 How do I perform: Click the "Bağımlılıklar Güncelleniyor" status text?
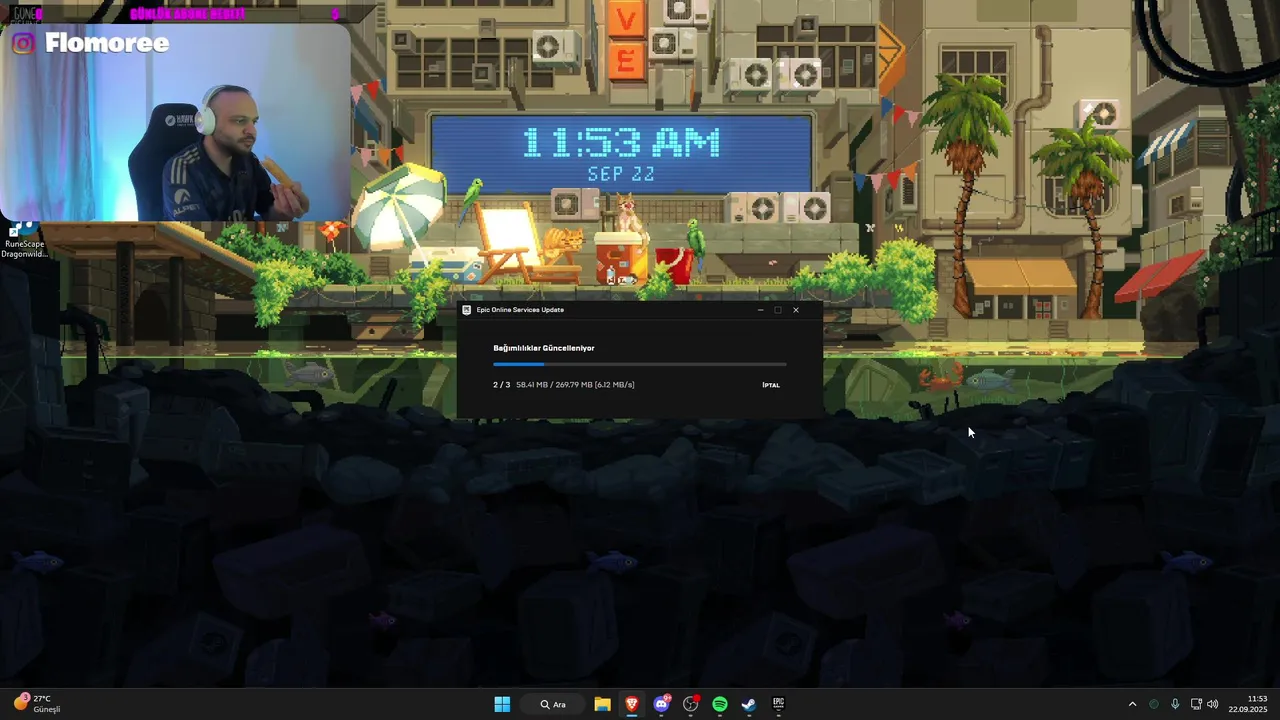[544, 348]
